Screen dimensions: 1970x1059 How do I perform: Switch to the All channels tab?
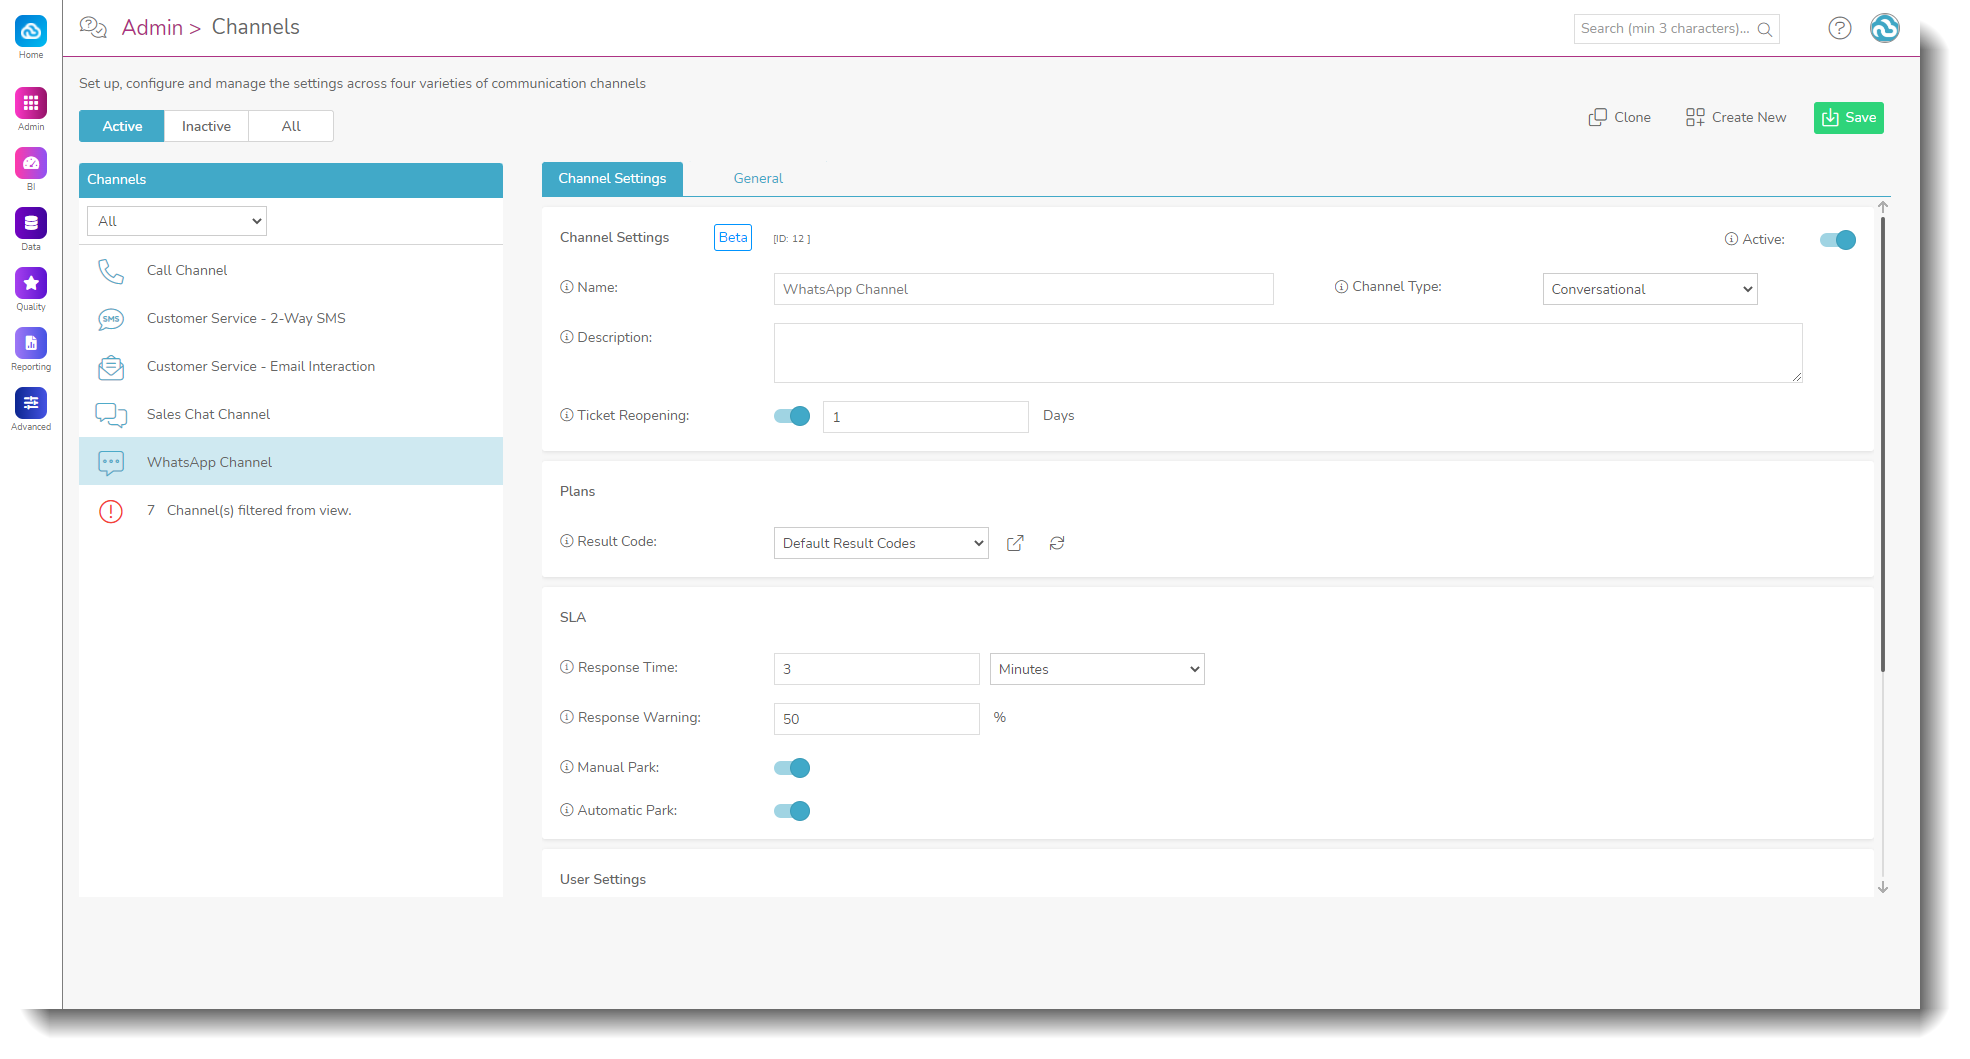click(291, 126)
